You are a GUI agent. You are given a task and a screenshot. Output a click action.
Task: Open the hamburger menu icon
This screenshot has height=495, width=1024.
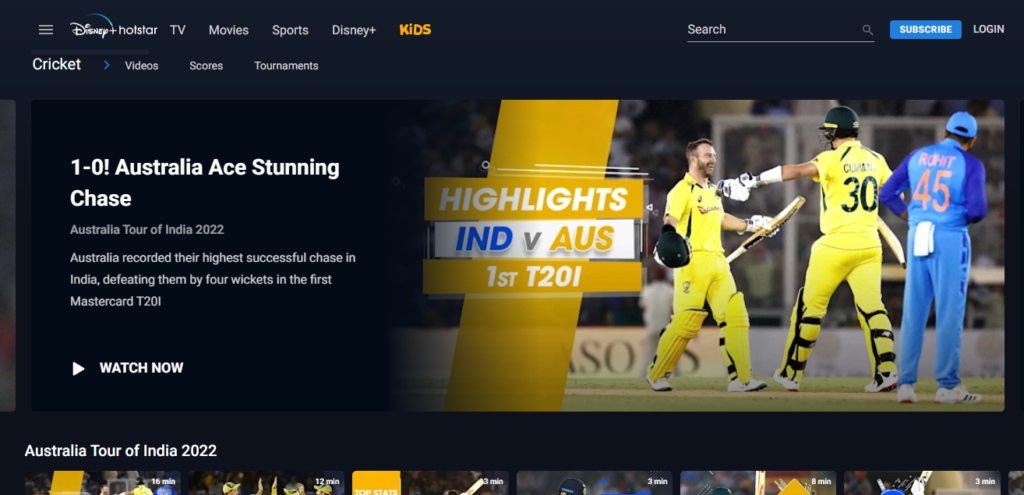46,29
